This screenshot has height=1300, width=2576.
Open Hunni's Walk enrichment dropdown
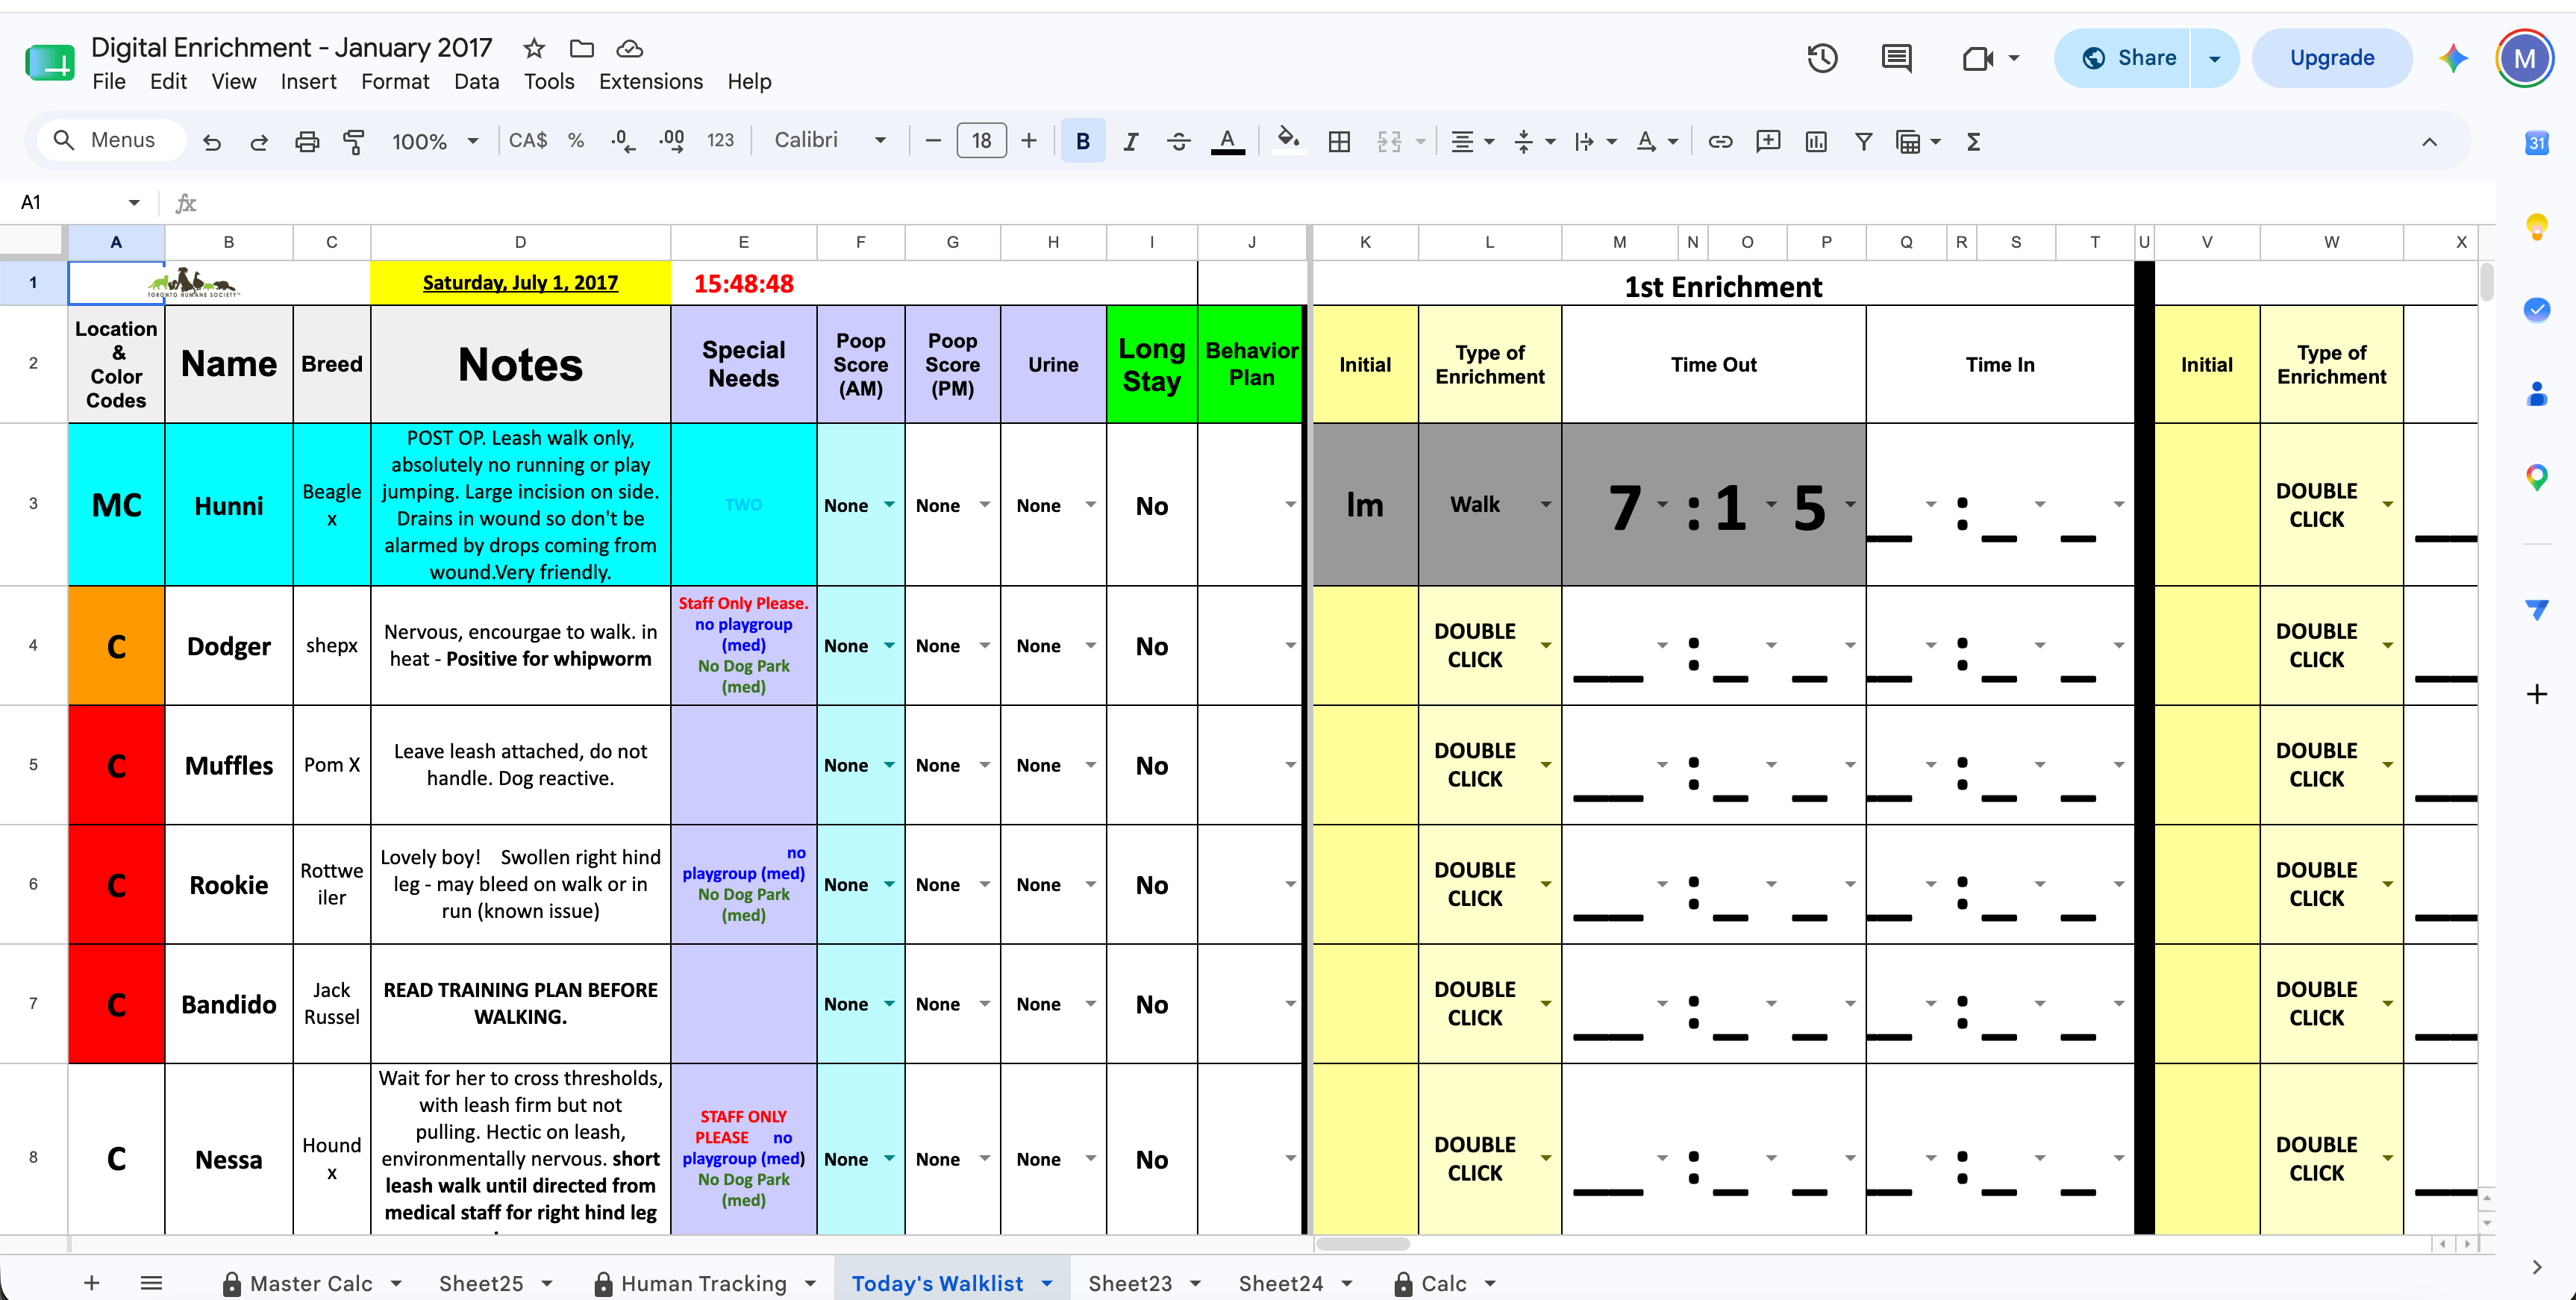1546,504
